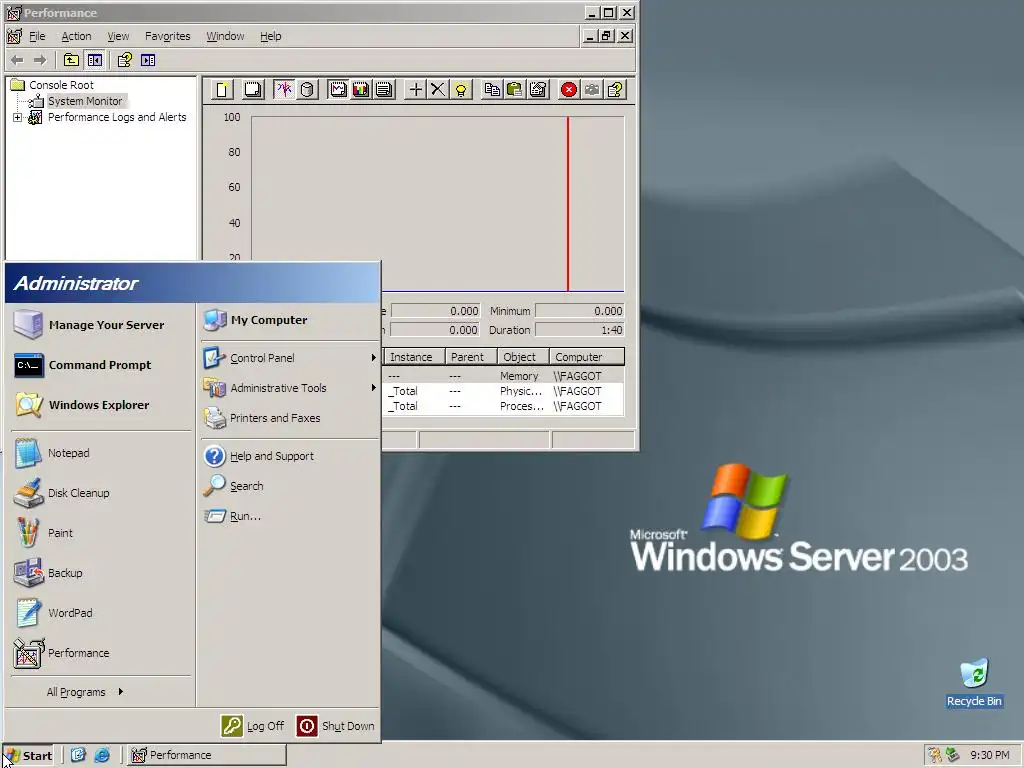Select the Memory counter row
Viewport: 1024px width, 768px height.
[x=504, y=376]
